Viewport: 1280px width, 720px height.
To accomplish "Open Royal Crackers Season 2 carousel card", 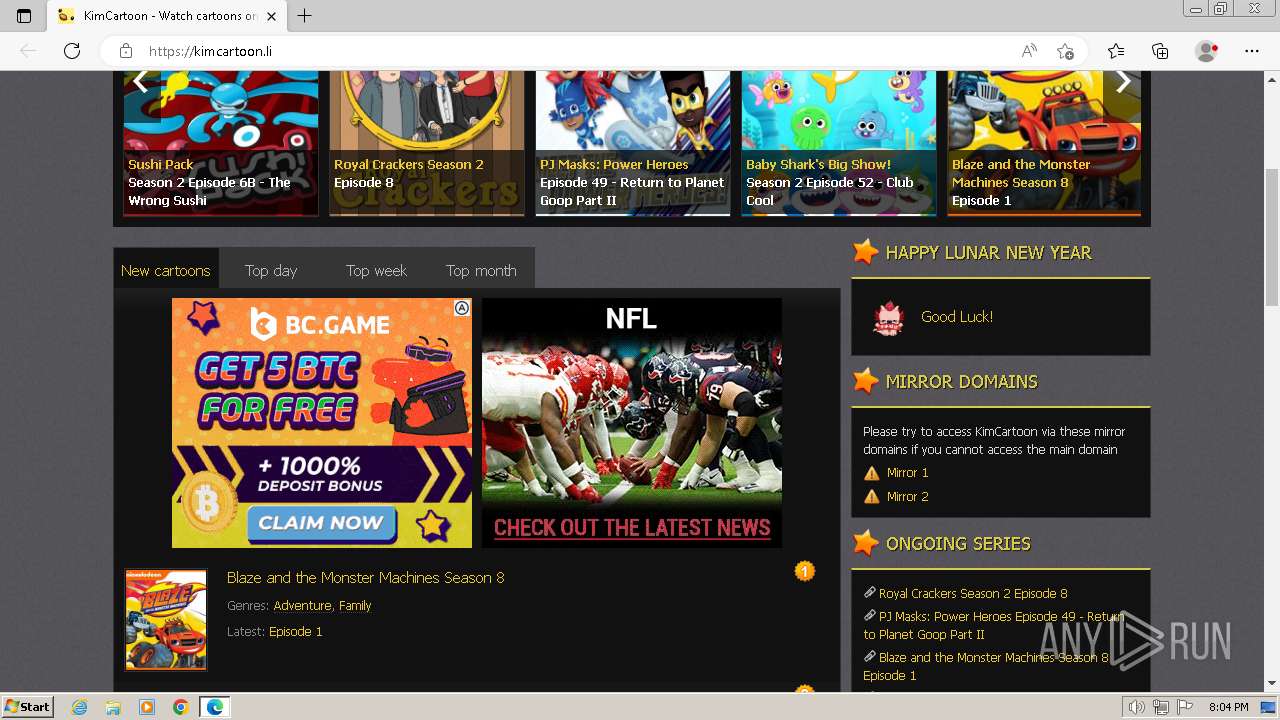I will (x=427, y=142).
